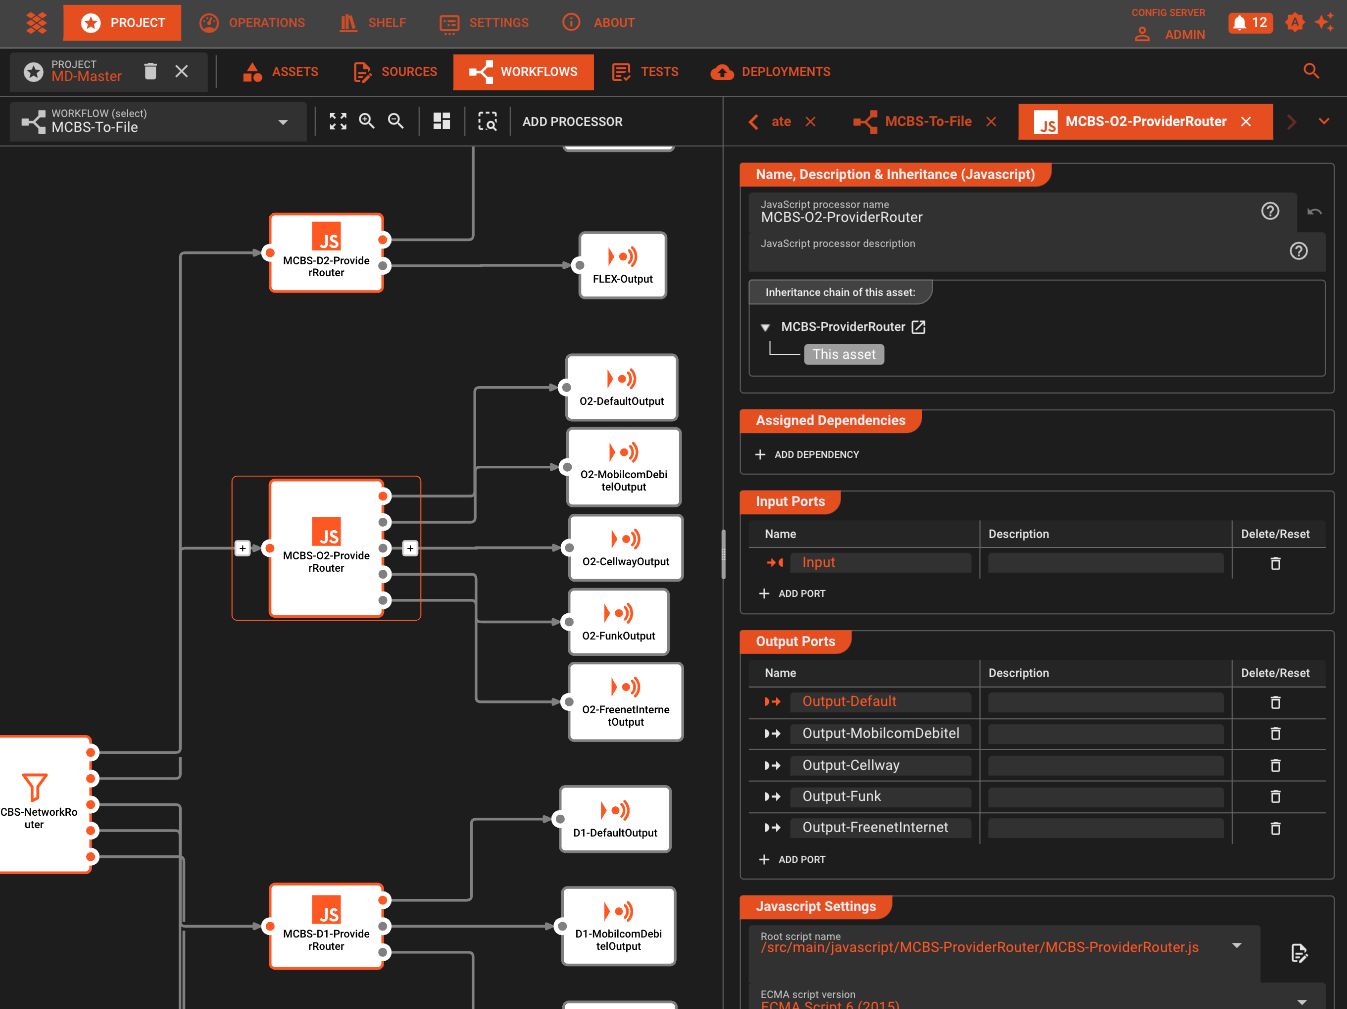Collapse the MCBS-ProviderRouter inheritance chain triangle
Viewport: 1347px width, 1009px height.
[x=765, y=326]
